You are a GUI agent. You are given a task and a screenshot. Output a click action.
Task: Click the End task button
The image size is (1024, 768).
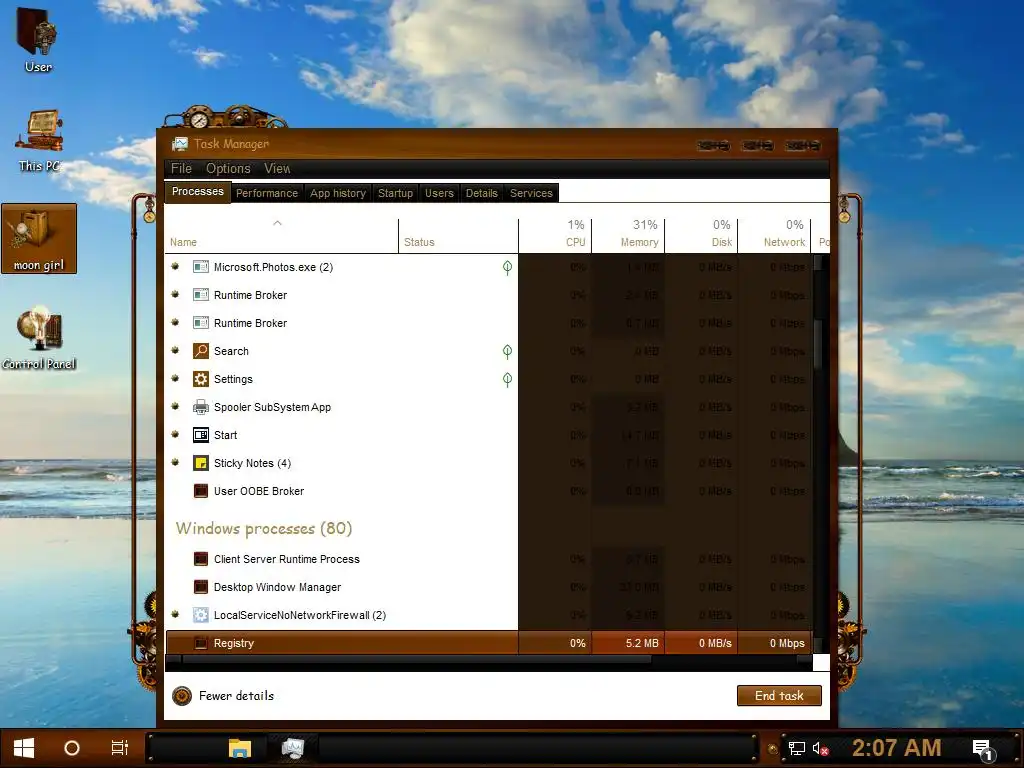click(x=779, y=696)
